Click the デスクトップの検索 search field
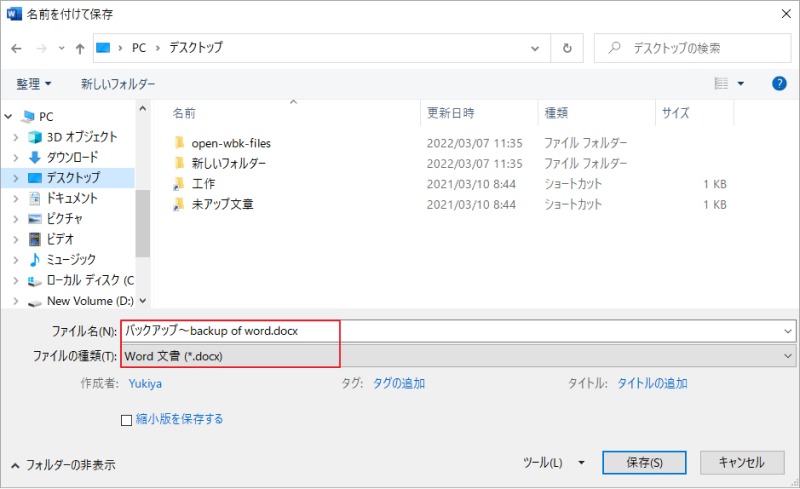Image resolution: width=800 pixels, height=489 pixels. tap(692, 48)
